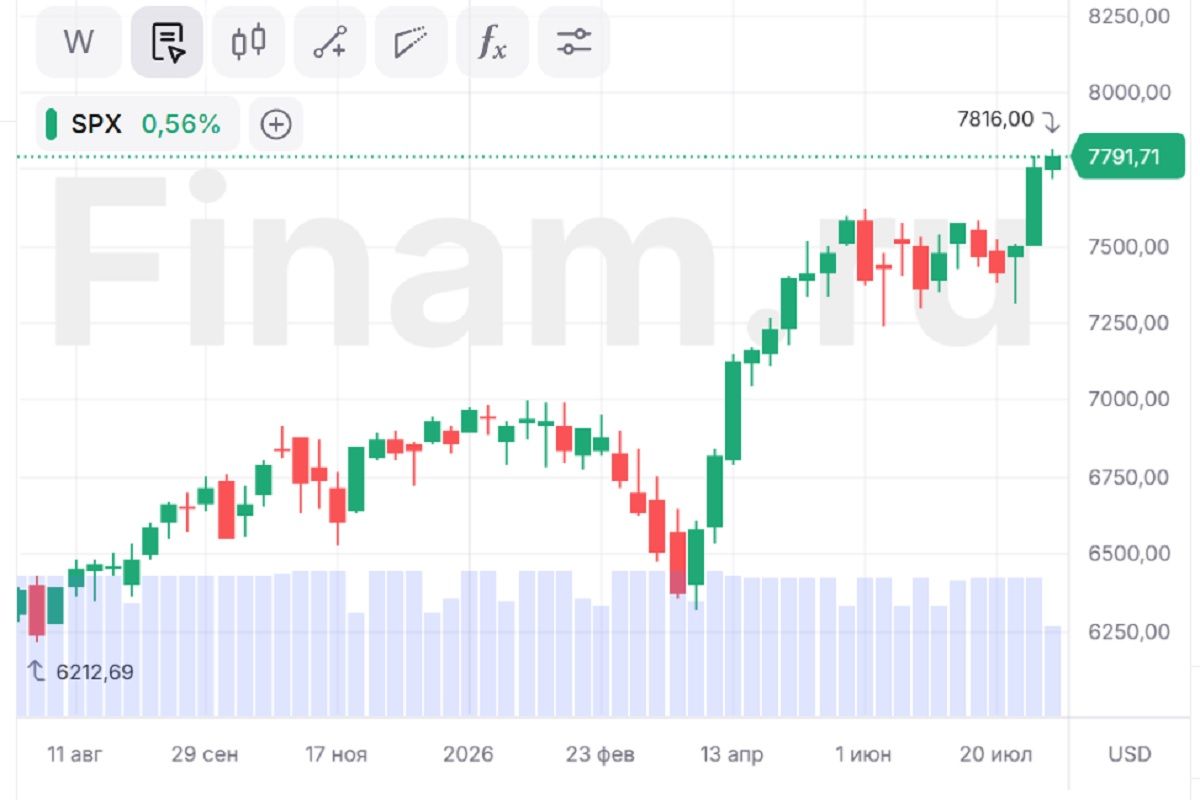
Task: Add a symbol with the plus icon
Action: pos(276,124)
